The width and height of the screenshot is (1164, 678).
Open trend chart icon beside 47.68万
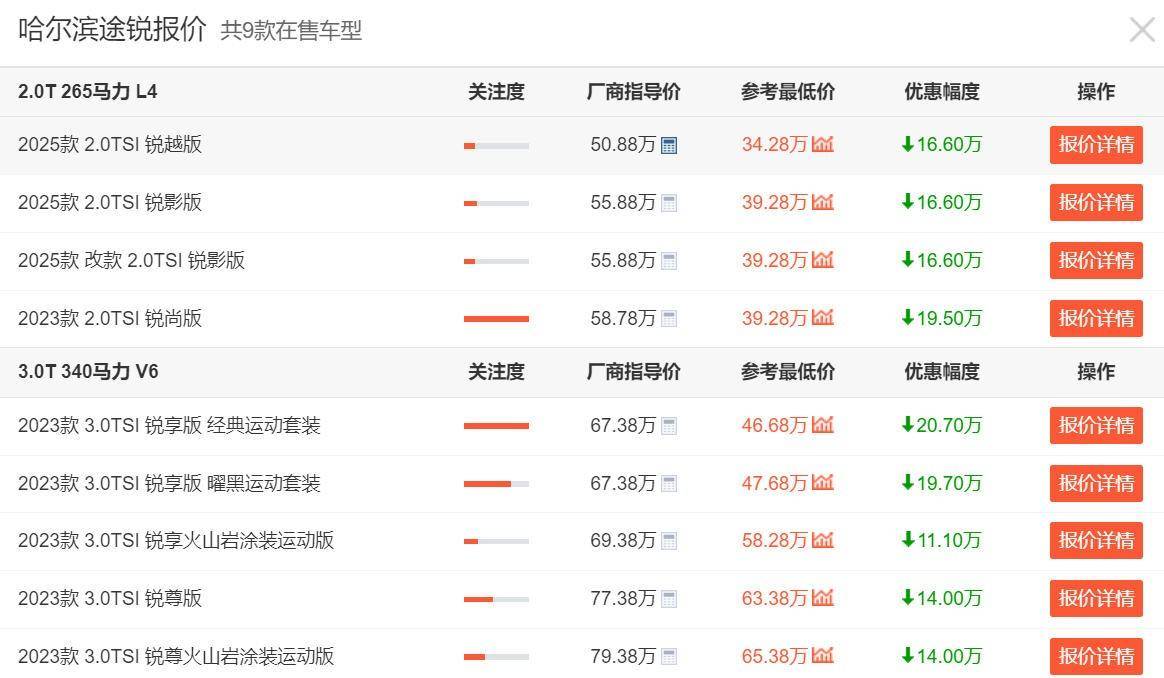click(x=822, y=483)
